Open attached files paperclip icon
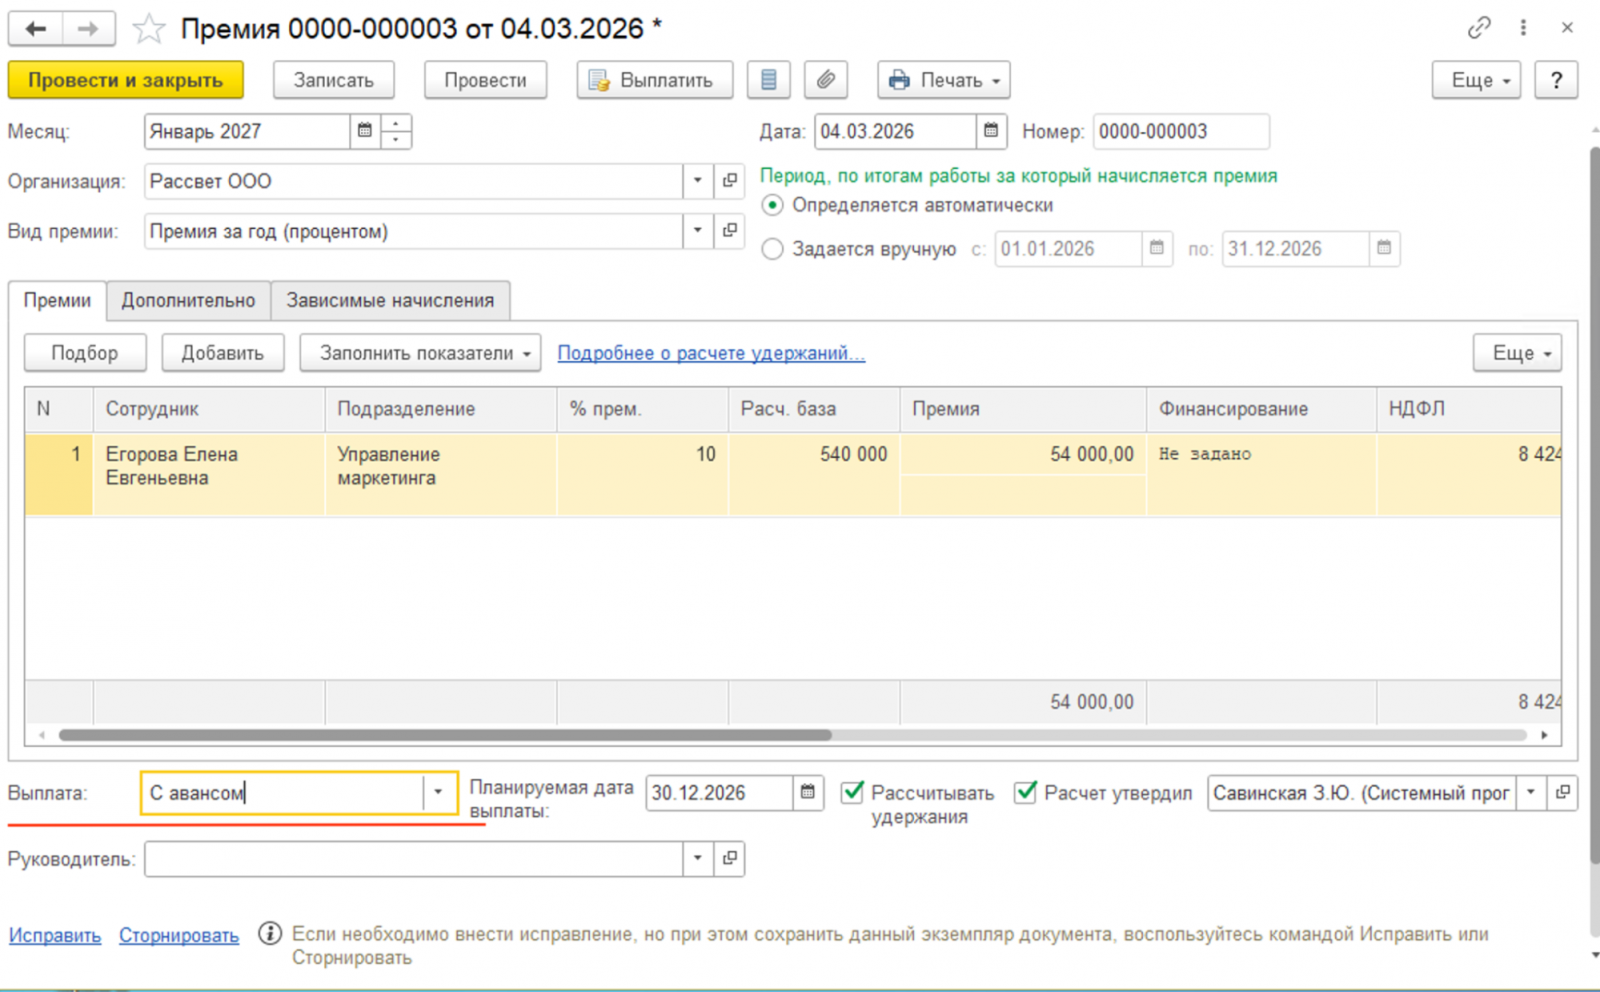This screenshot has height=992, width=1600. [x=825, y=80]
